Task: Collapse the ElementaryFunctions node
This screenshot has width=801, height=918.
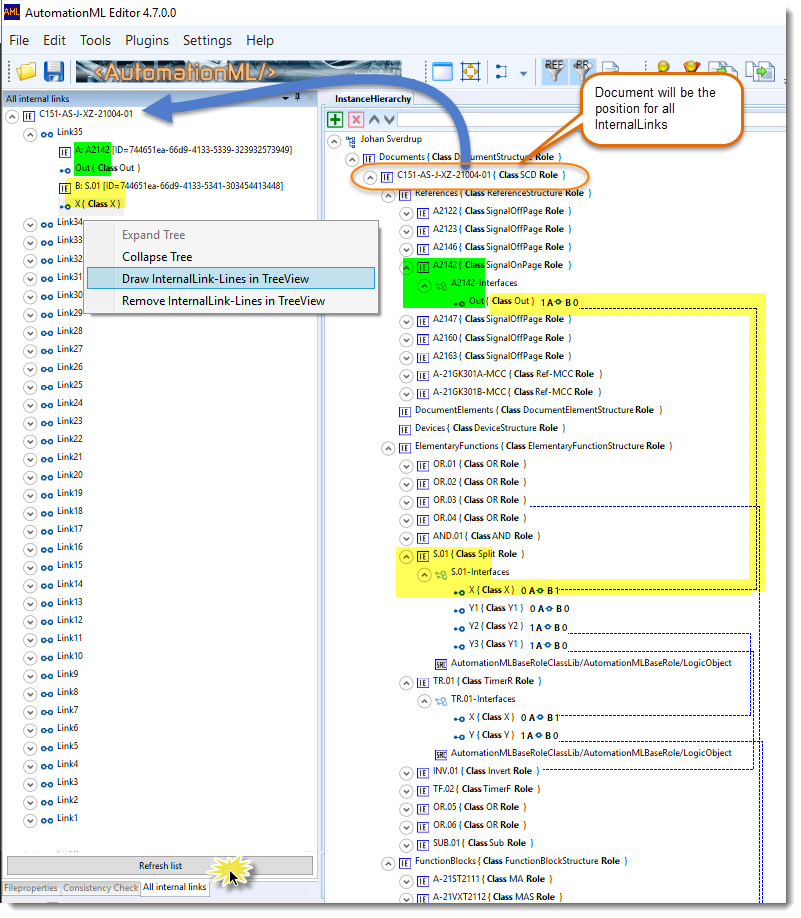Action: coord(388,448)
